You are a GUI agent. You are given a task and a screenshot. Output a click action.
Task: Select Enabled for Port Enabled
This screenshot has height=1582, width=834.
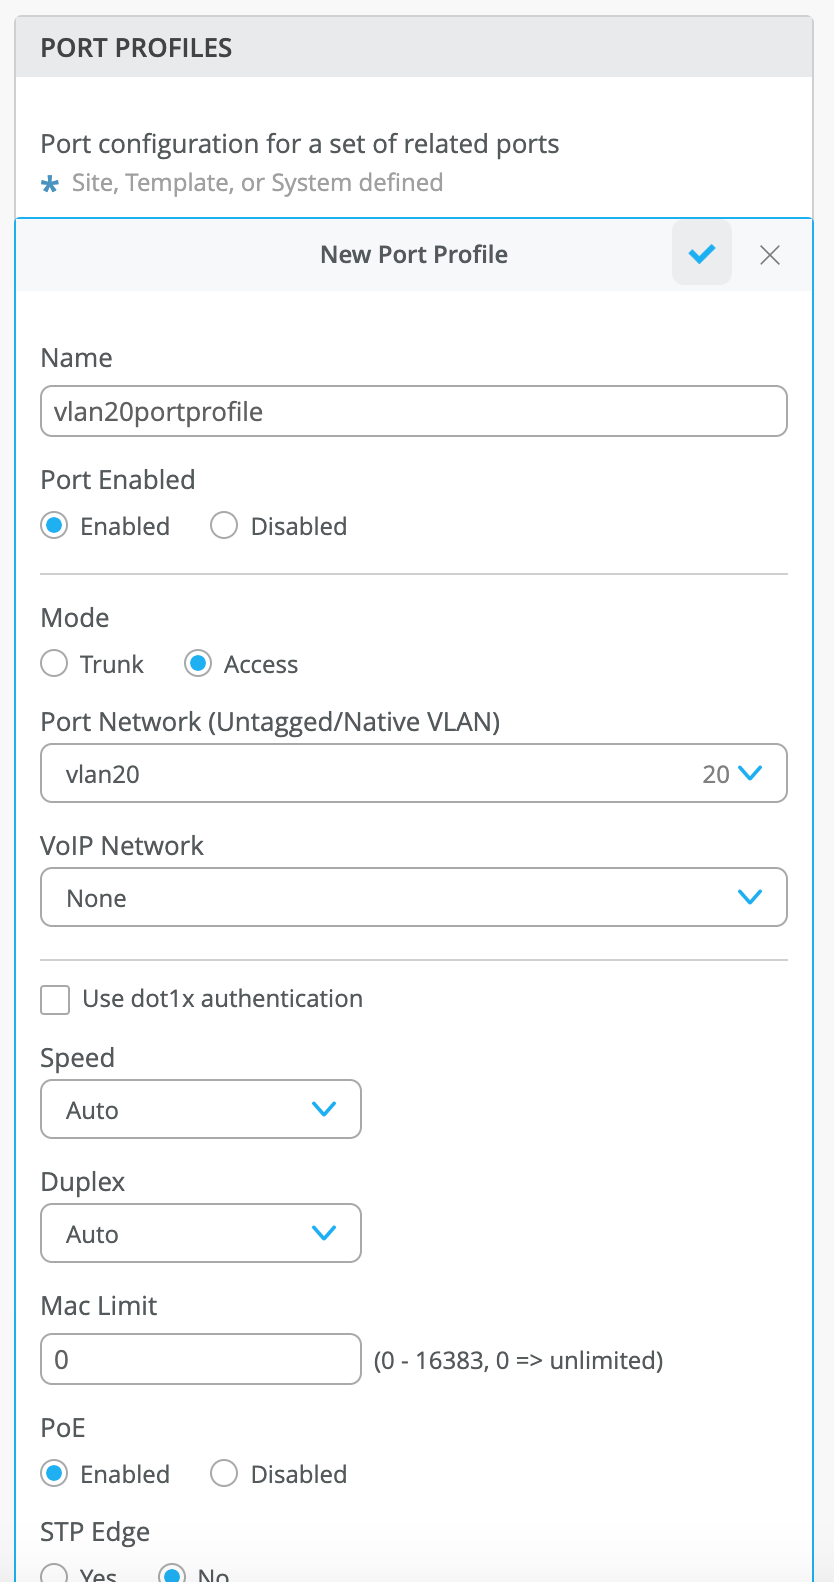pos(54,526)
